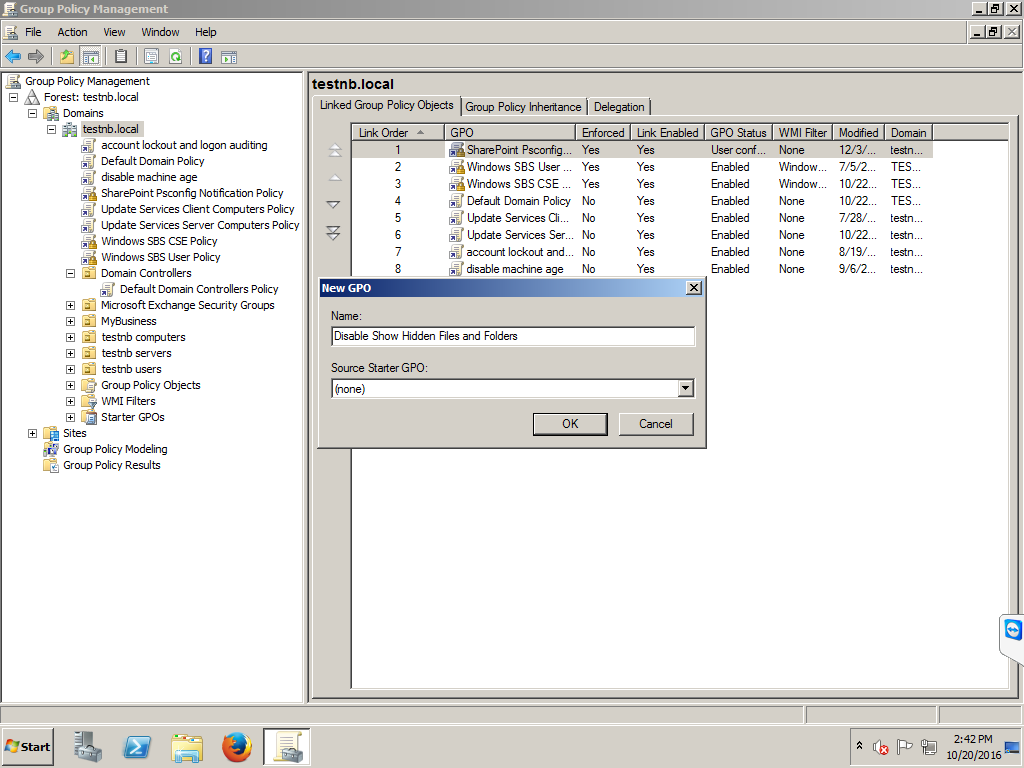This screenshot has width=1024, height=768.
Task: Click the Back navigation arrow on the toolbar
Action: tap(13, 56)
